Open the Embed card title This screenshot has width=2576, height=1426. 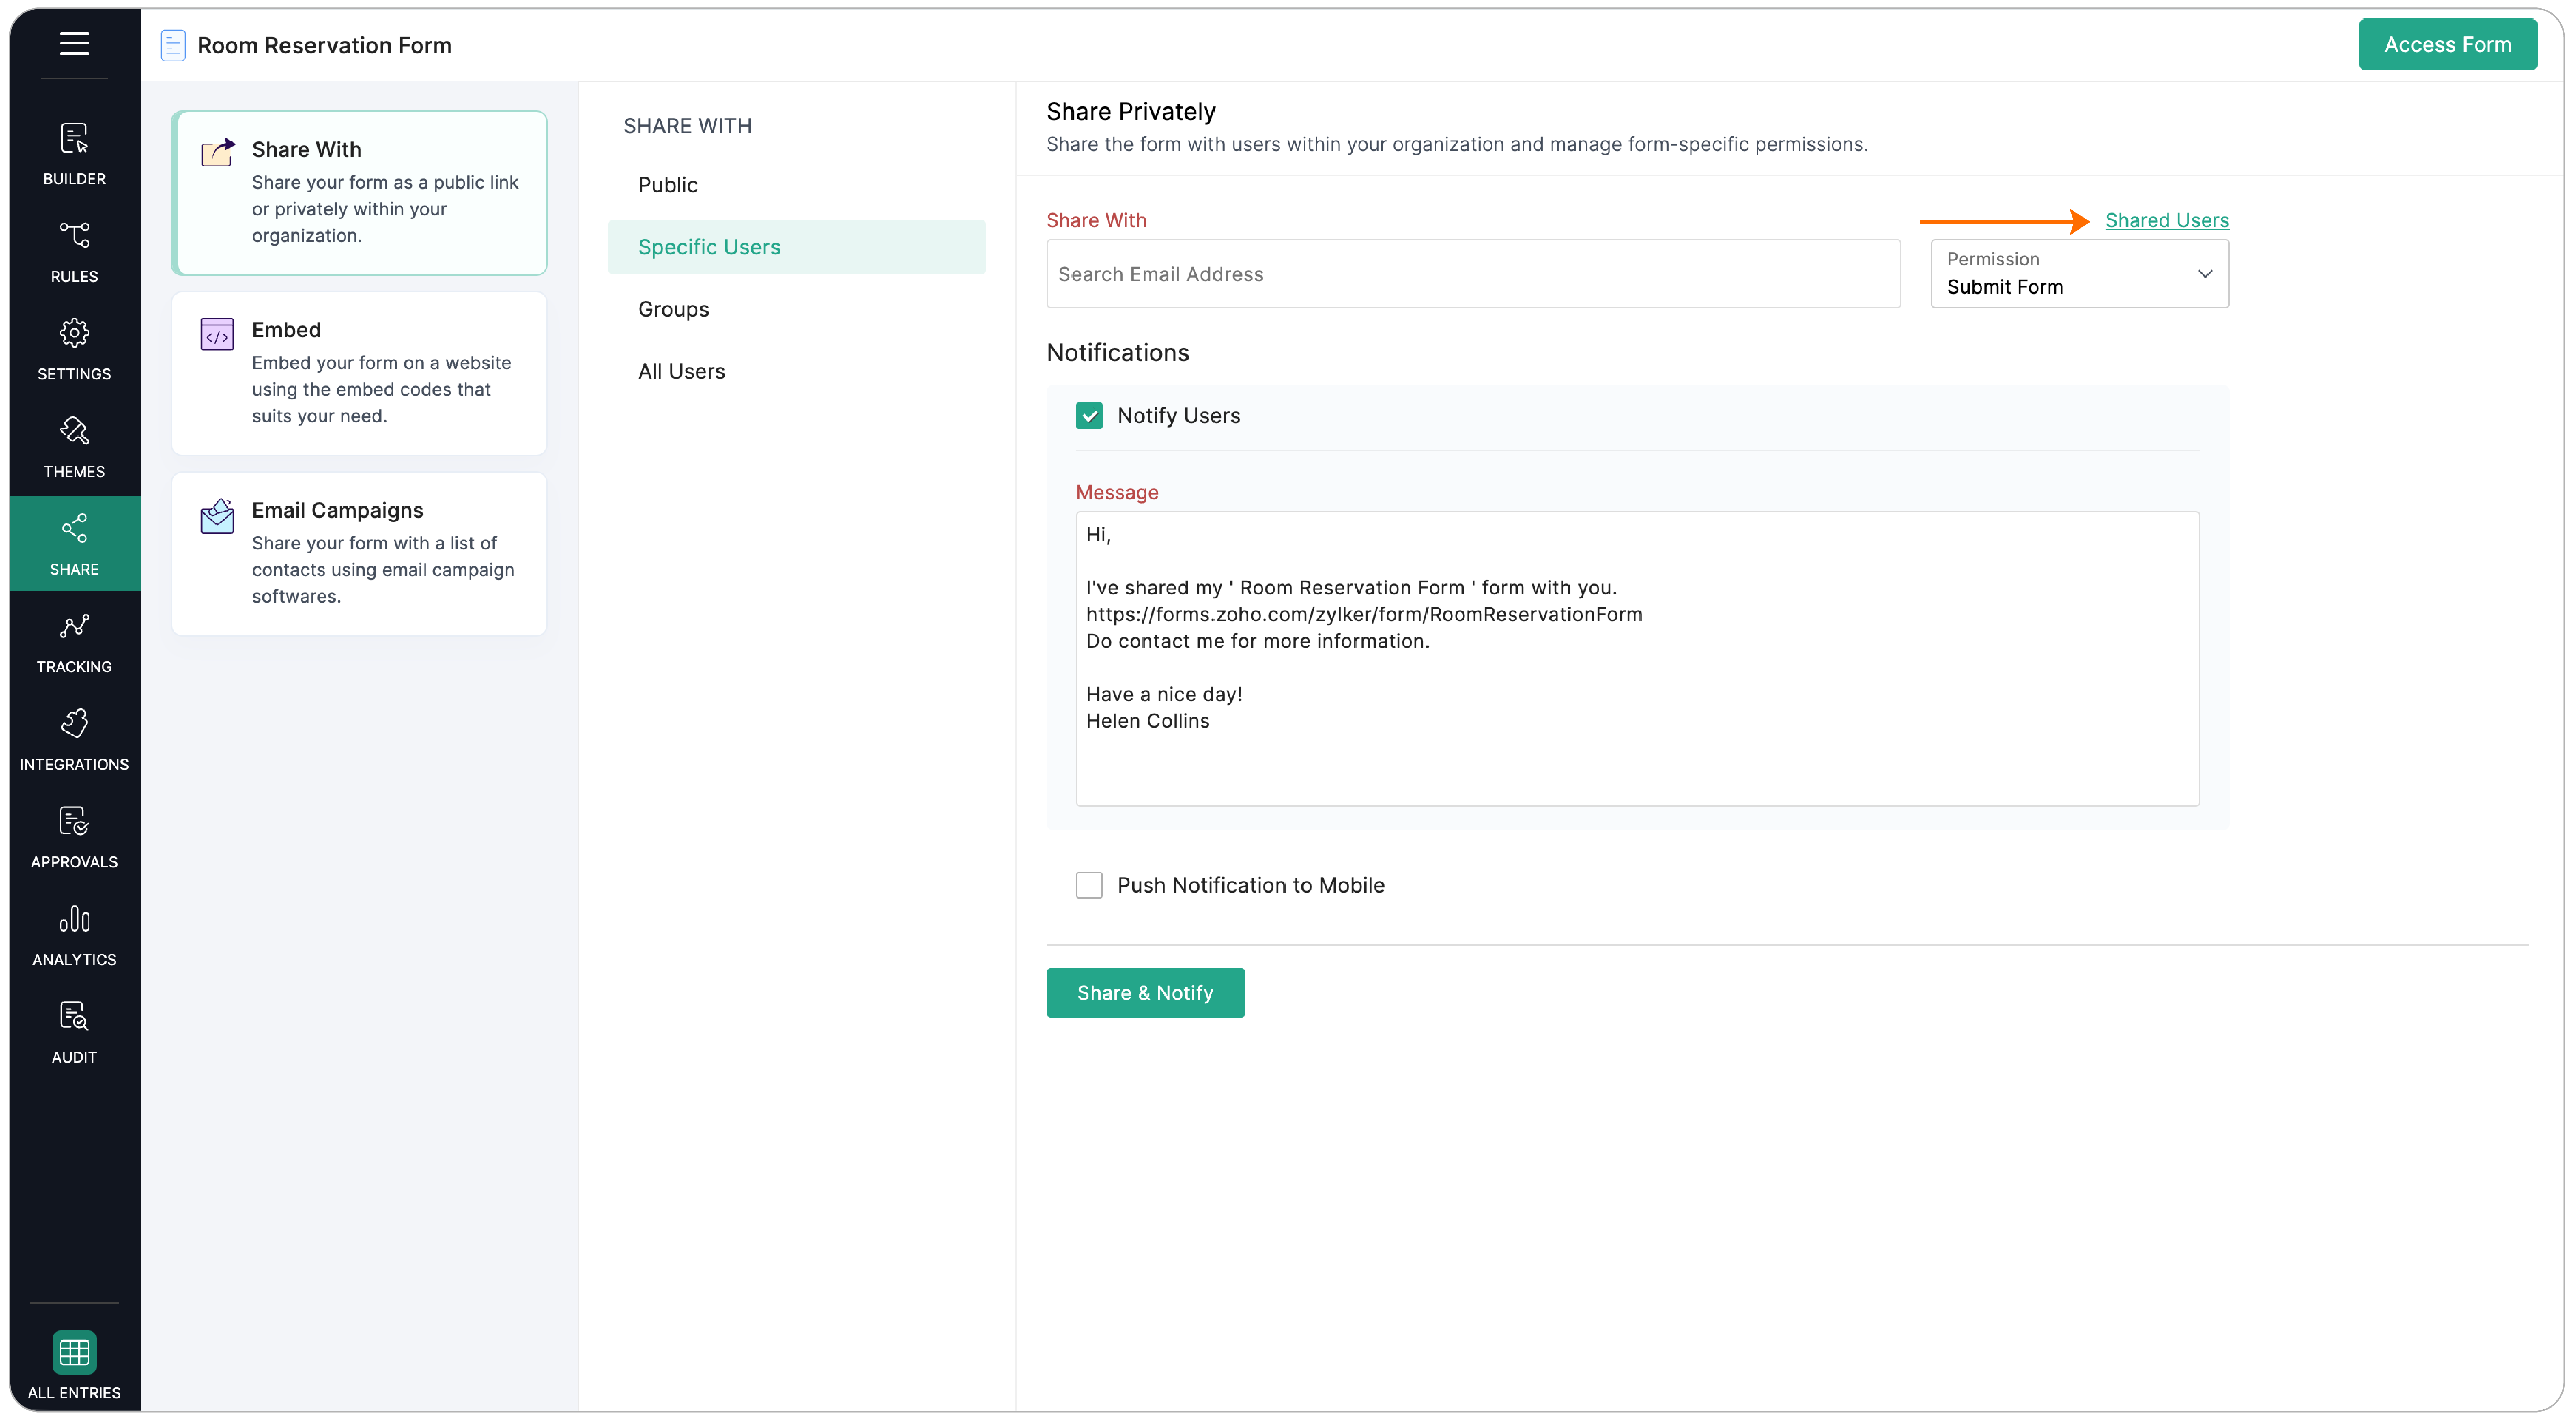286,330
